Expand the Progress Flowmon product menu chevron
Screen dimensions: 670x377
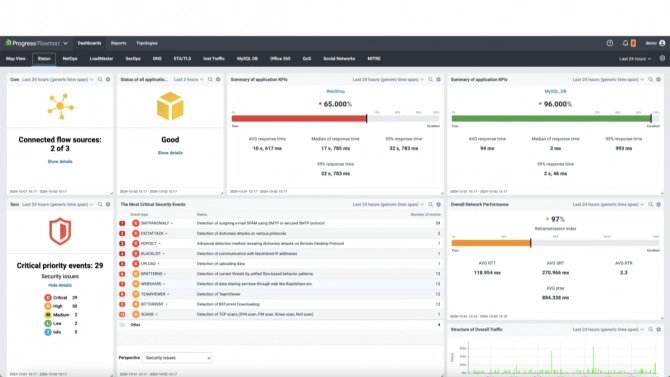coord(65,43)
